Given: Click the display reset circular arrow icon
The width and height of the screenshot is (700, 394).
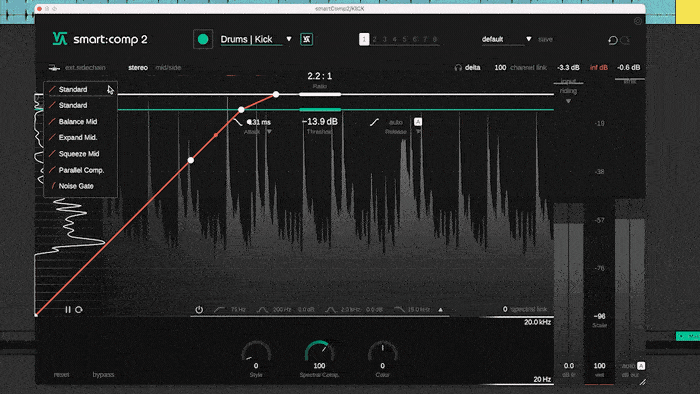Looking at the screenshot, I should coord(79,309).
